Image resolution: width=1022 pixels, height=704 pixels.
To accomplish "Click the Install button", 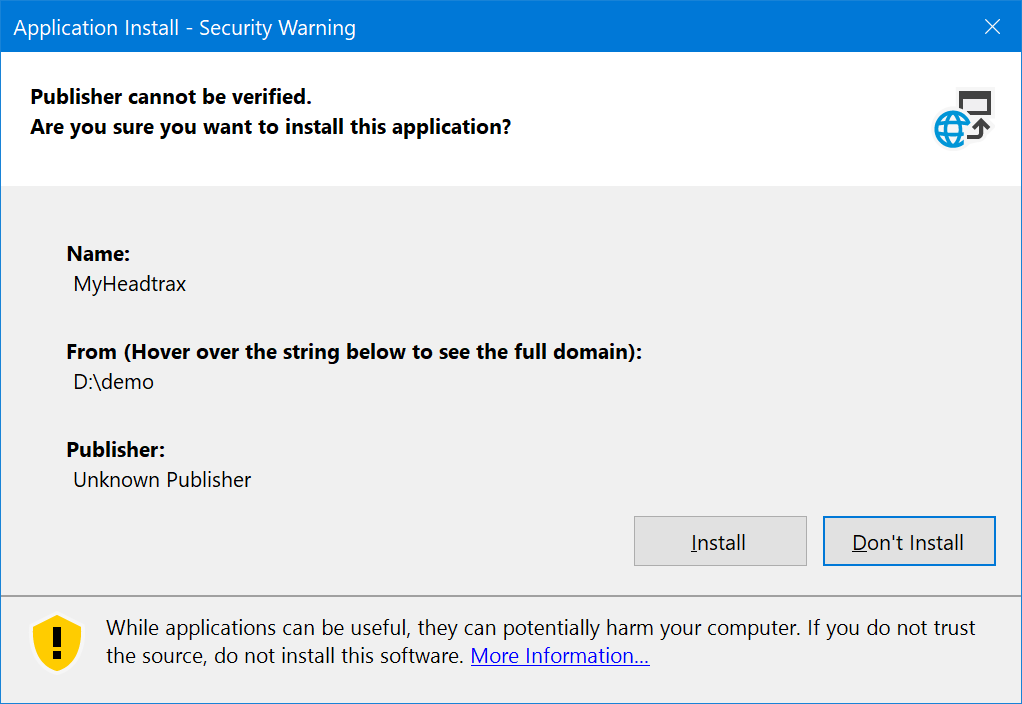I will coord(720,542).
